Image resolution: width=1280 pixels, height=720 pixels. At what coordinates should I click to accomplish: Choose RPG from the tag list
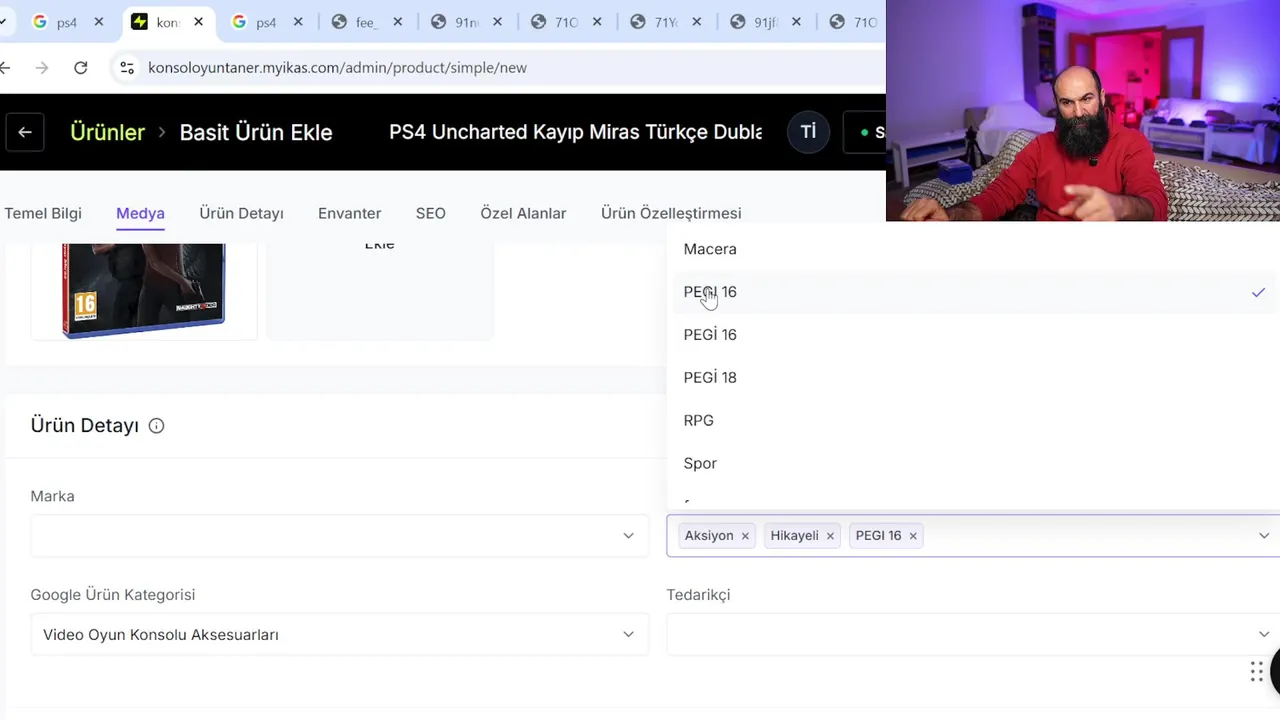(973, 421)
